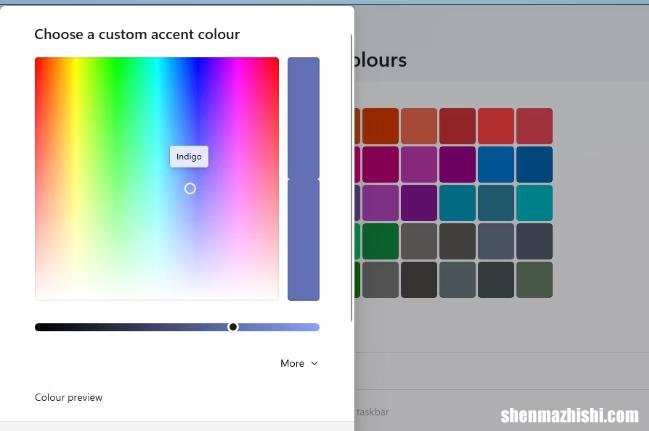Image resolution: width=649 pixels, height=431 pixels.
Task: Click the dialog's vertical scrollbar
Action: point(352,178)
